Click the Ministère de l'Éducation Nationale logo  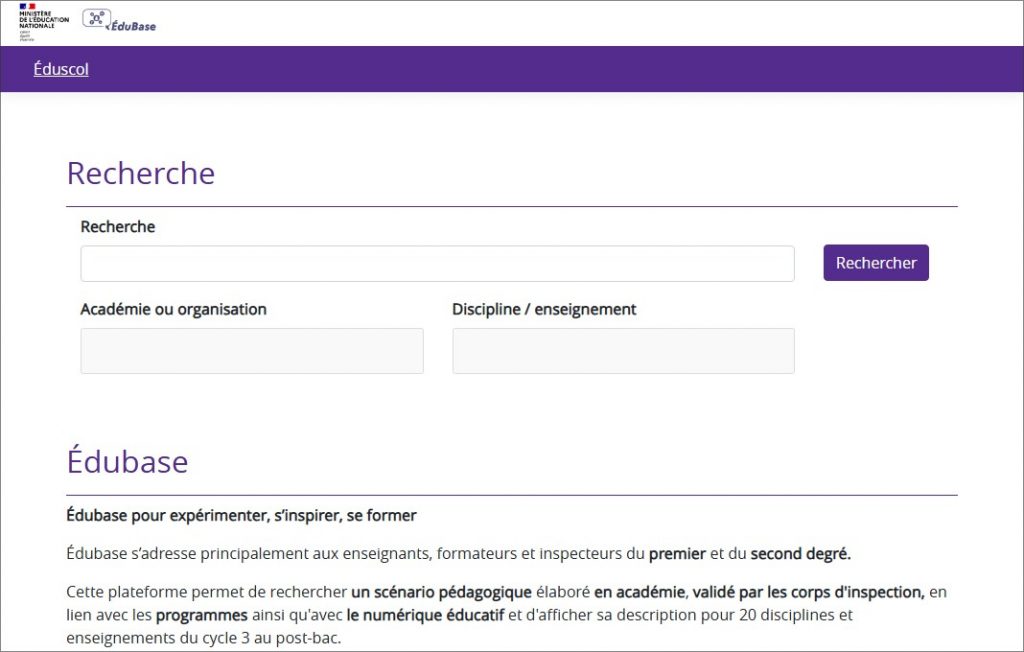pyautogui.click(x=43, y=21)
